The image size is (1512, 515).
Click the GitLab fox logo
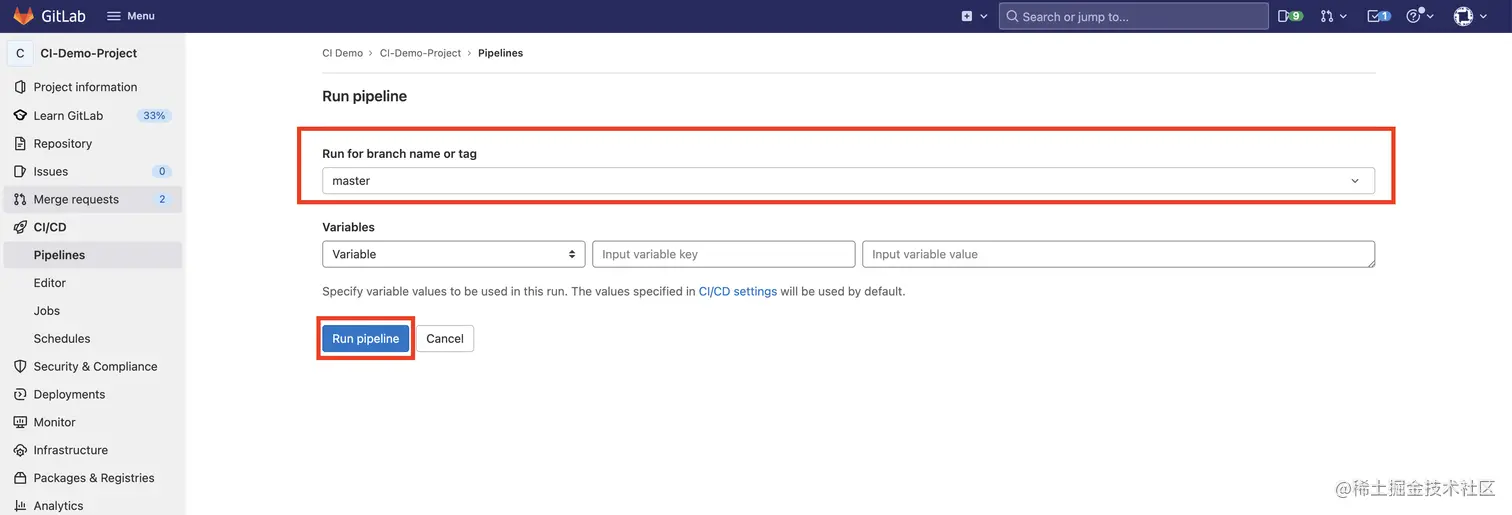(23, 16)
